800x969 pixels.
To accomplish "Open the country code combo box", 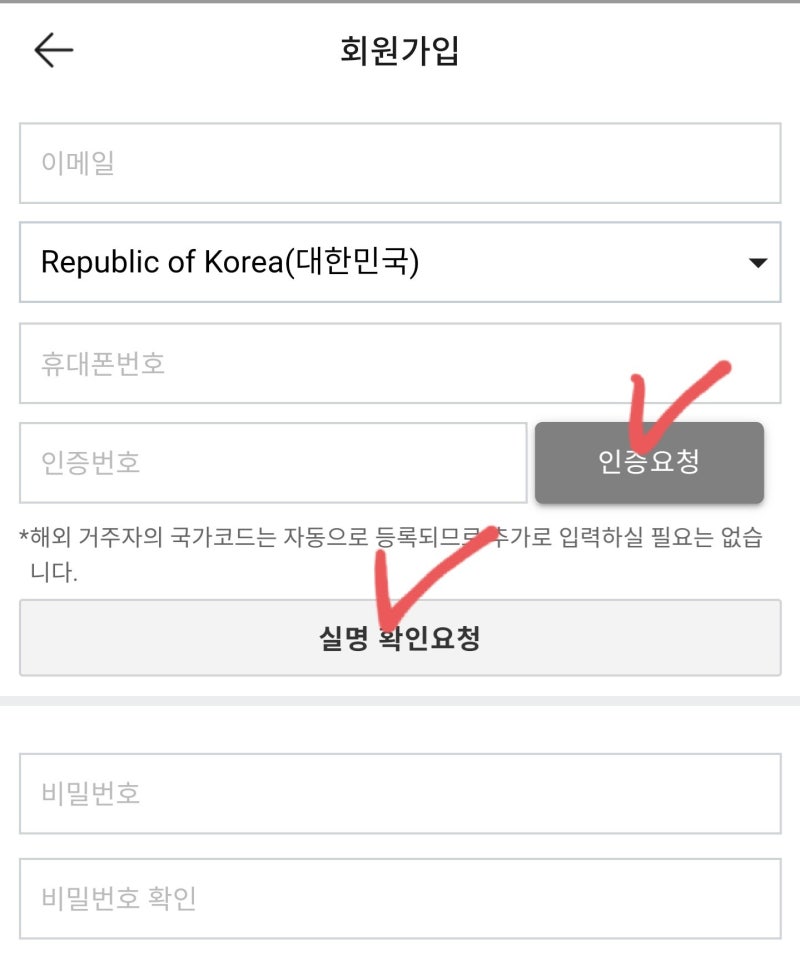I will click(x=400, y=262).
